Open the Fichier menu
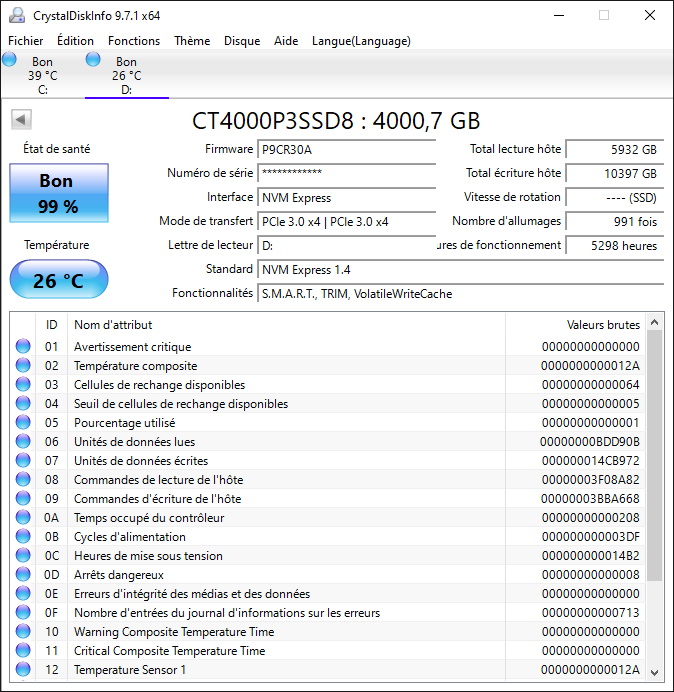 26,41
